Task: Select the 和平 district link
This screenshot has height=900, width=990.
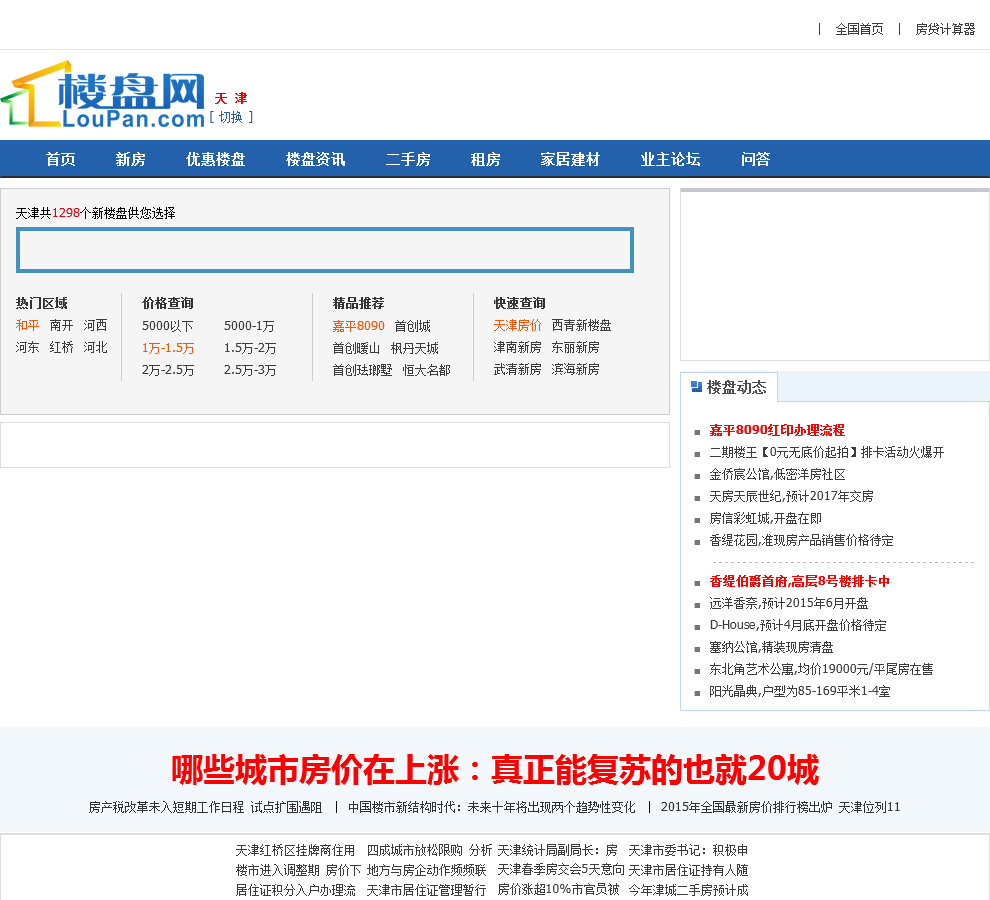Action: pos(27,325)
